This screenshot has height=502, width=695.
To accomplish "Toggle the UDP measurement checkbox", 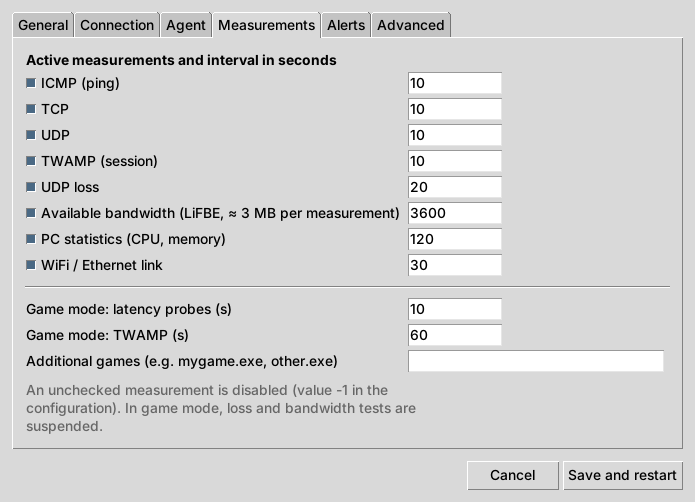I will [31, 135].
